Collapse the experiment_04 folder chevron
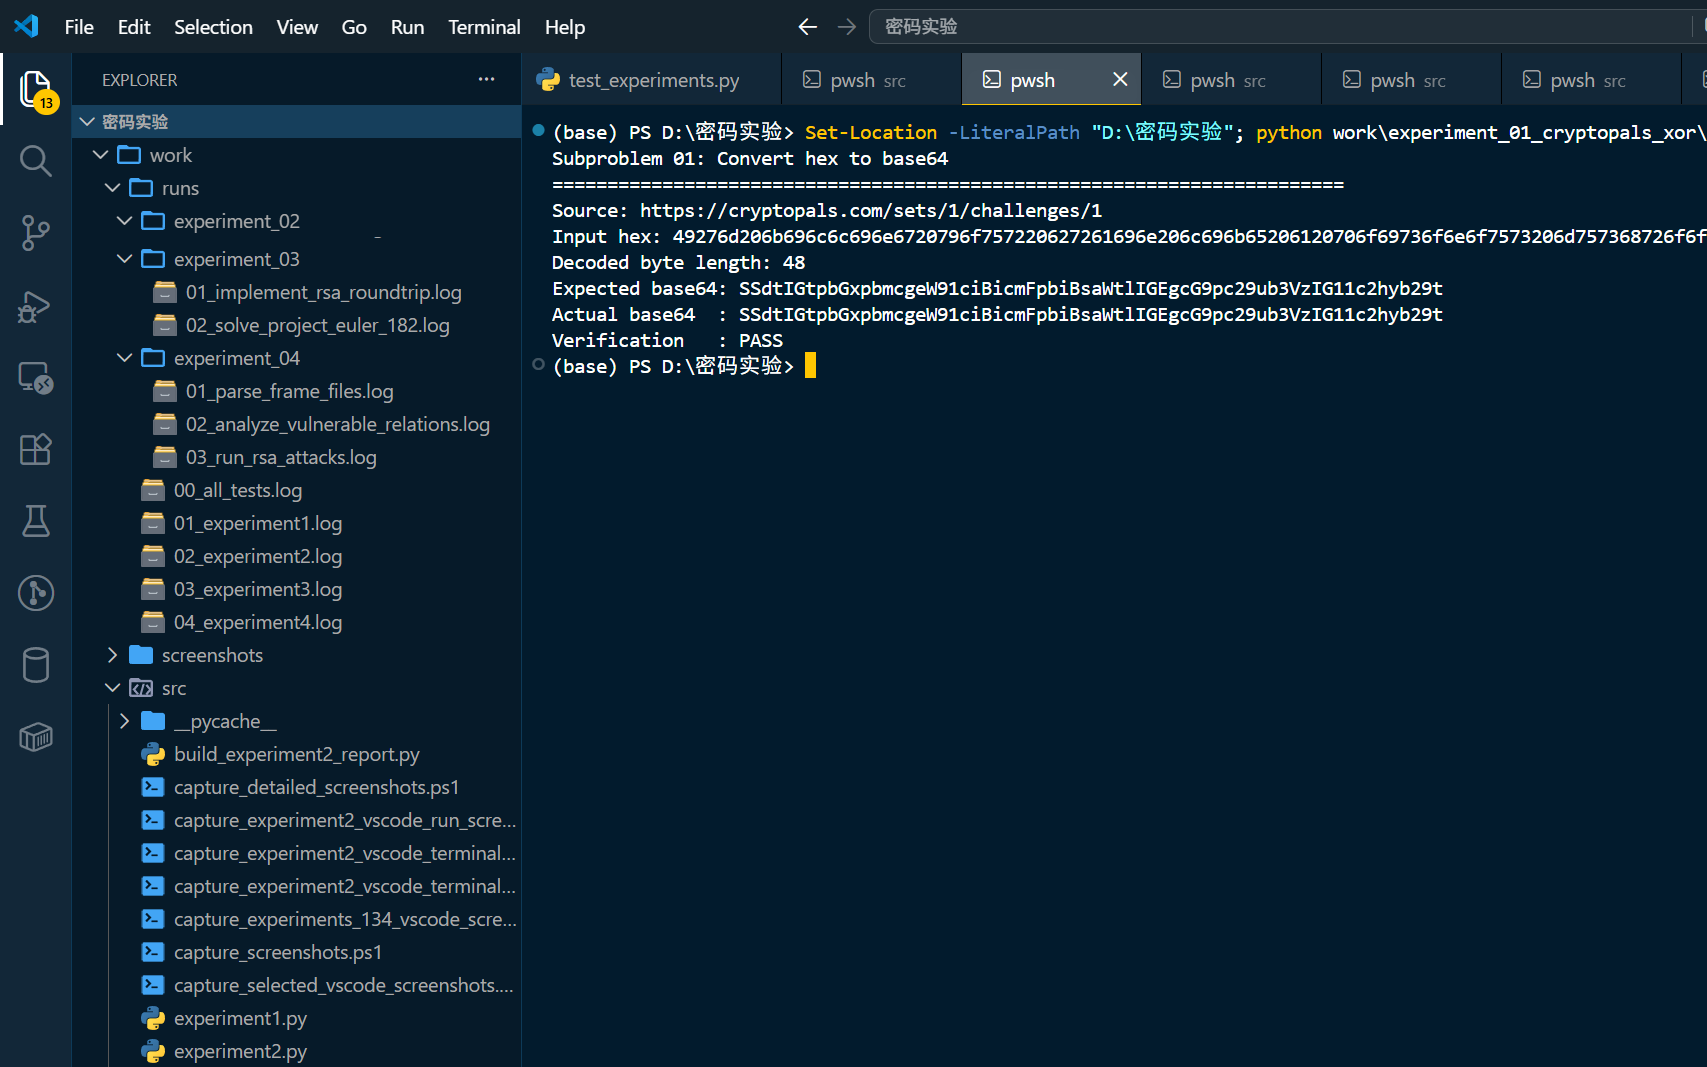Screen dimensions: 1707x1067 coord(124,358)
